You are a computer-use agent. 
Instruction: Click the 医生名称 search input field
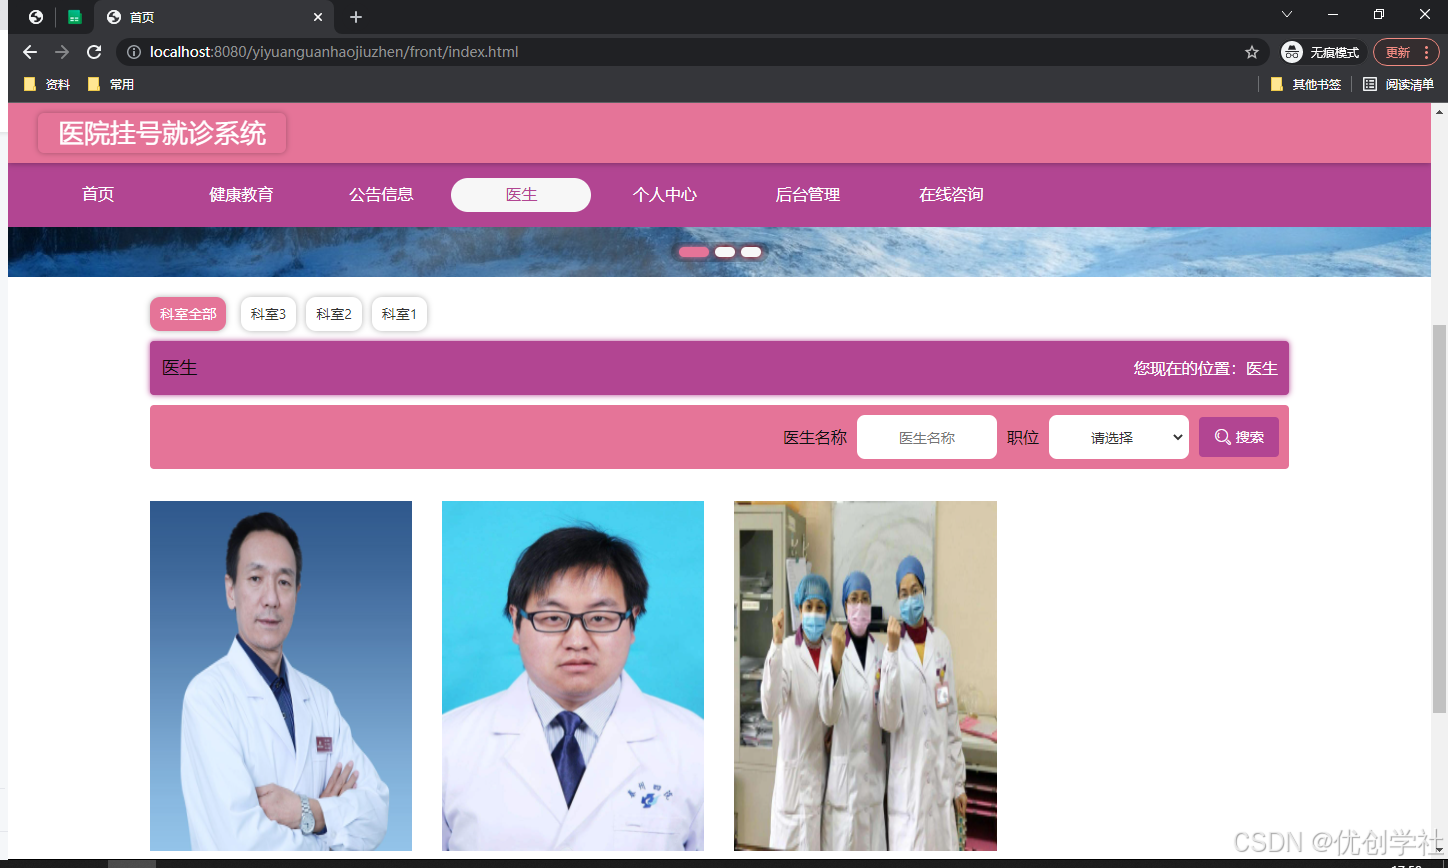click(x=927, y=437)
